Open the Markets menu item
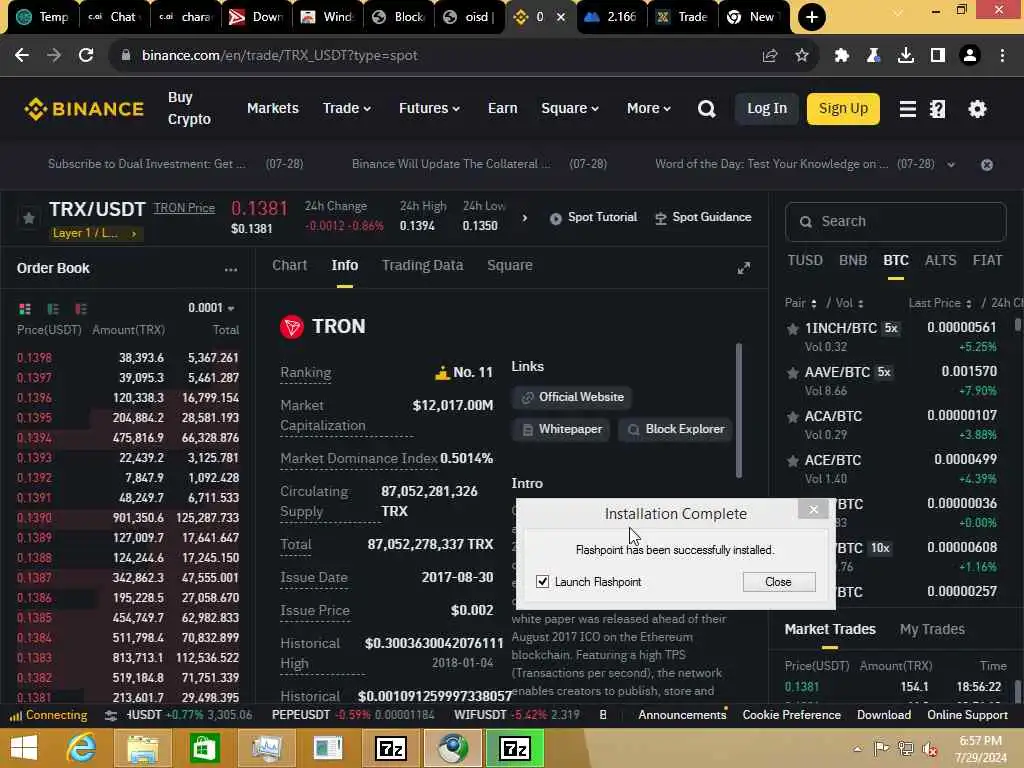Image resolution: width=1024 pixels, height=768 pixels. pos(272,108)
